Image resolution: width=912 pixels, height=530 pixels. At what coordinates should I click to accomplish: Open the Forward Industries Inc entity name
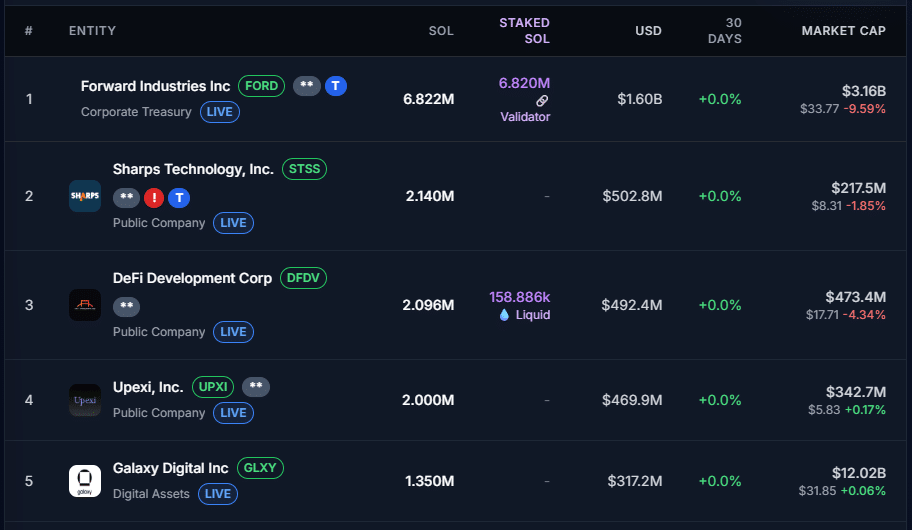[155, 86]
